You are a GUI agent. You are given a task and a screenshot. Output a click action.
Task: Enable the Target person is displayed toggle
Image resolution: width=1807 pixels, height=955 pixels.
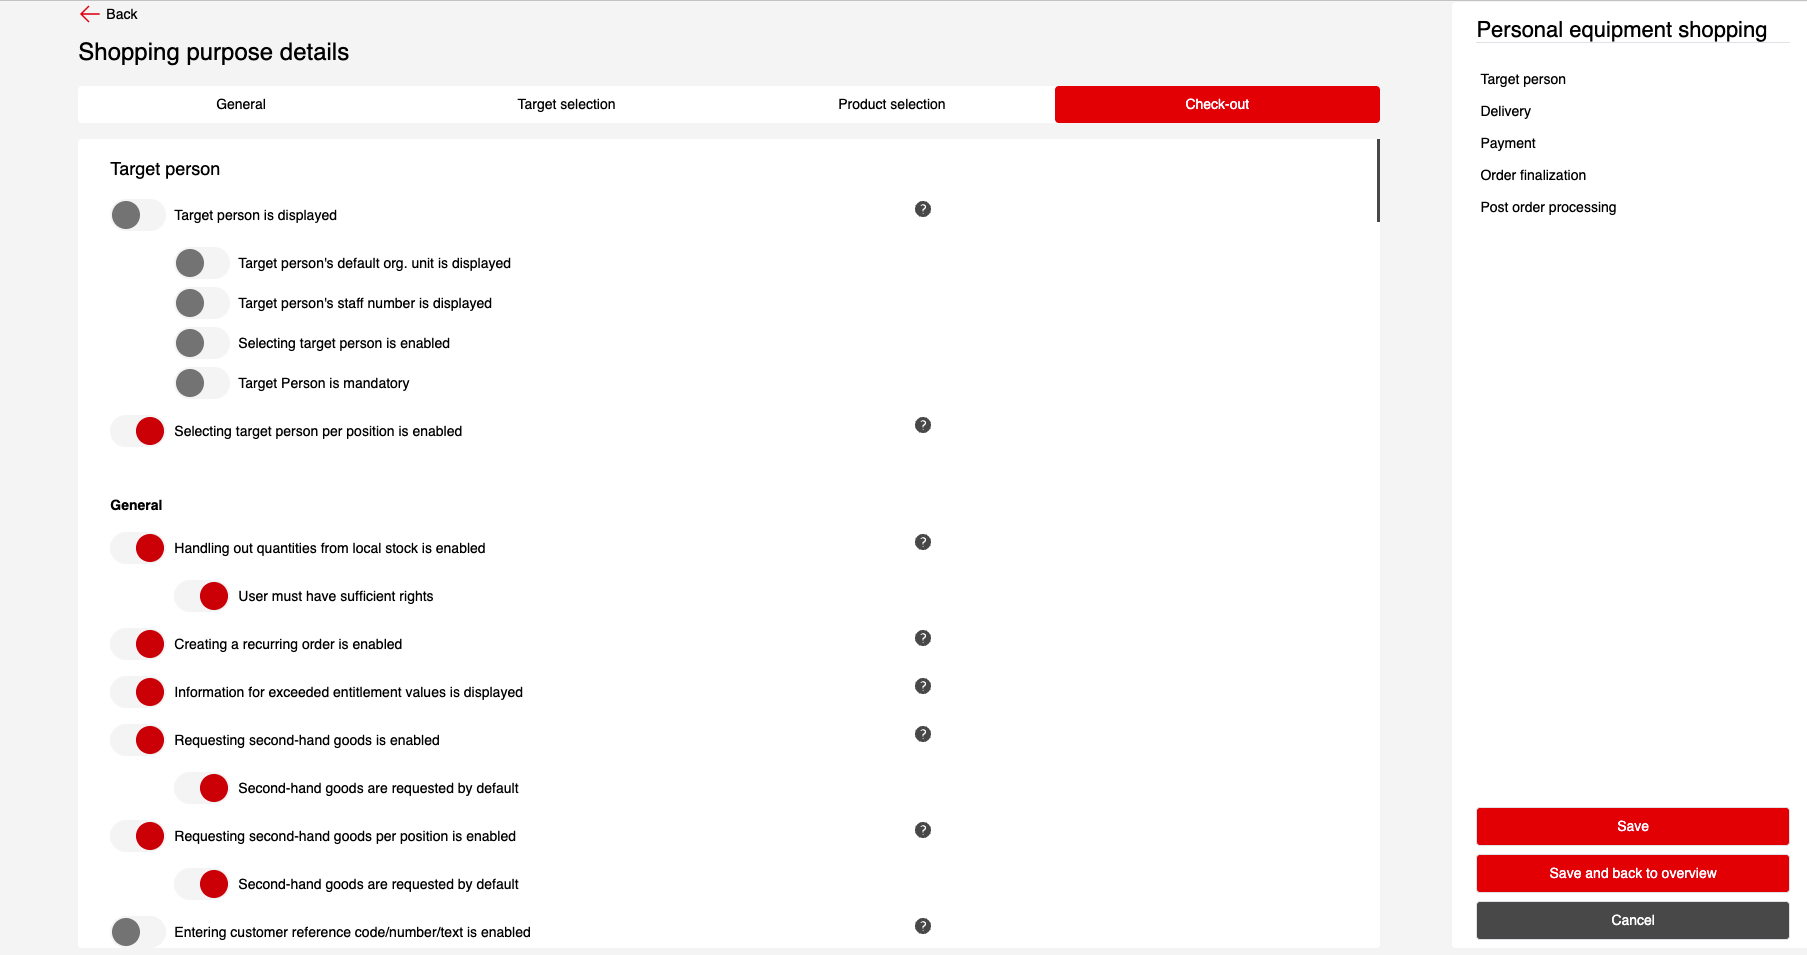tap(137, 215)
